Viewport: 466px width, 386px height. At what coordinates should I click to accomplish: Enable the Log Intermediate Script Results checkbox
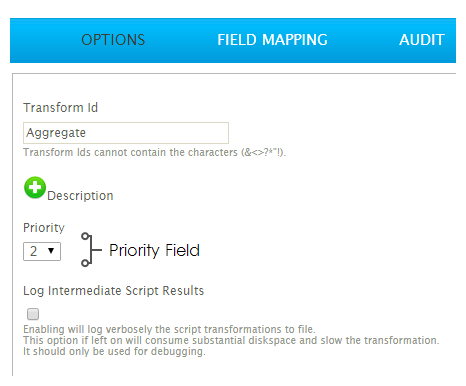[x=33, y=314]
